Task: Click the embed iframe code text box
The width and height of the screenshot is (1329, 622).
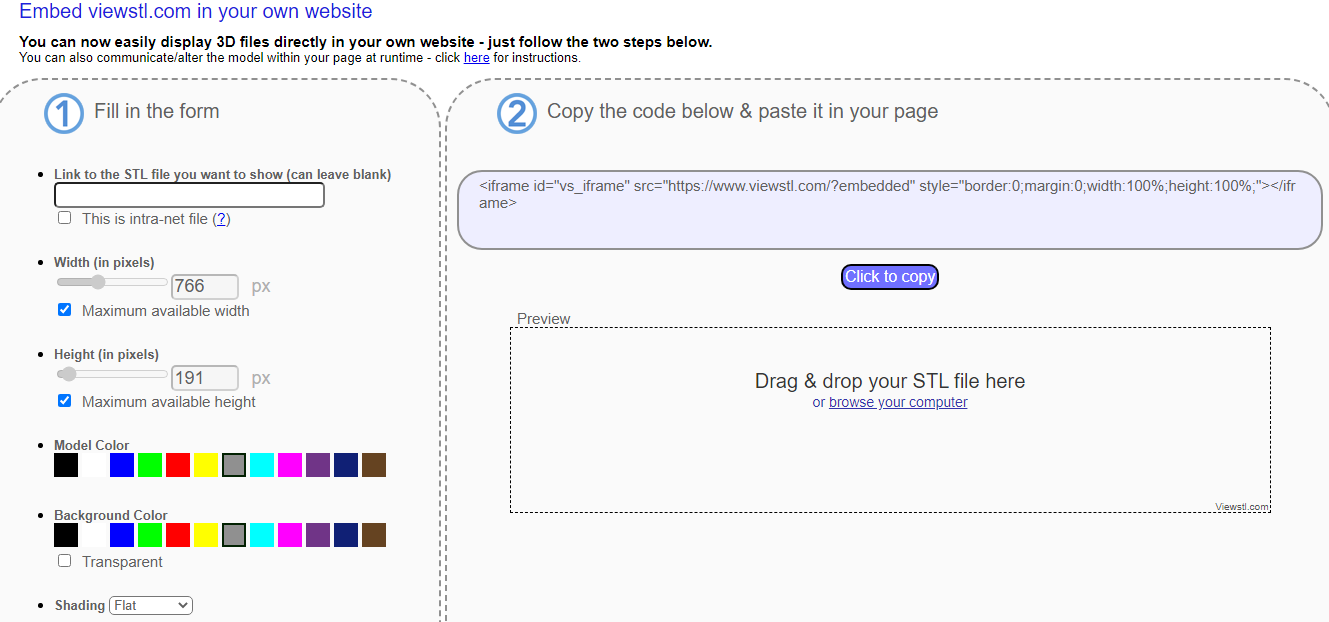Action: point(889,210)
